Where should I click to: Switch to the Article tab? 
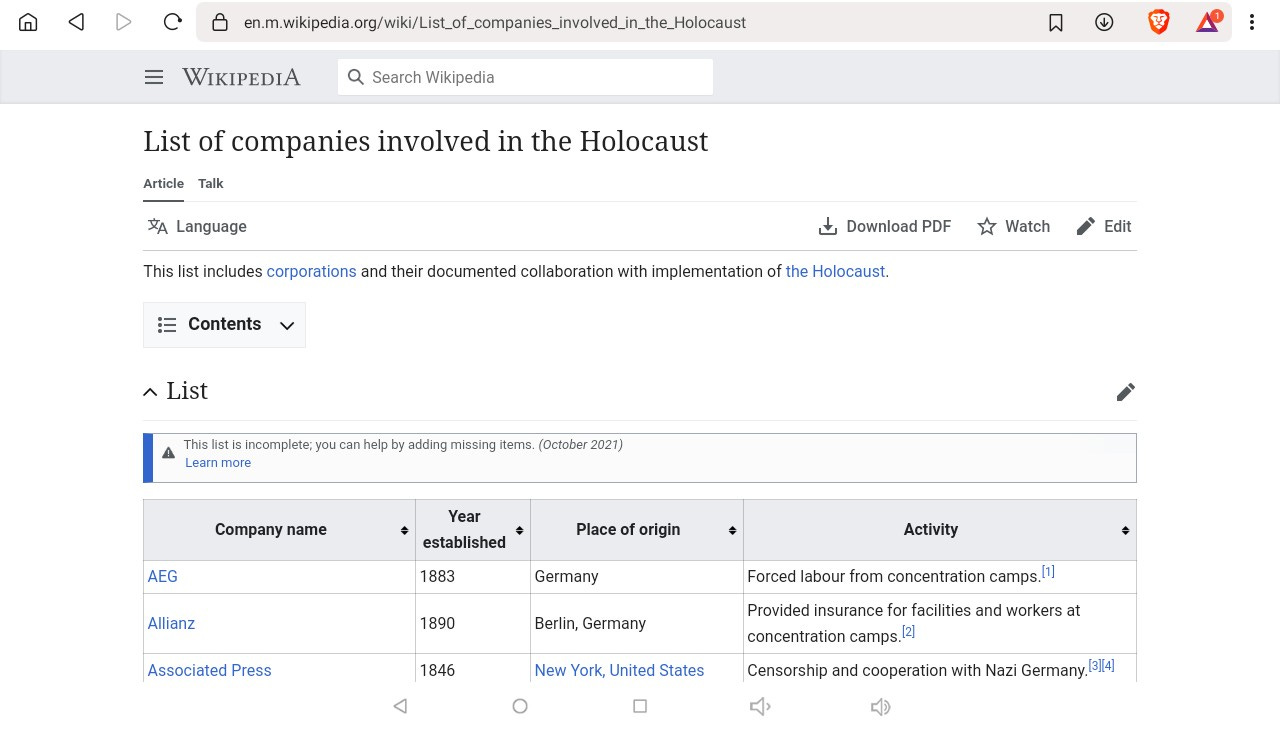tap(163, 183)
